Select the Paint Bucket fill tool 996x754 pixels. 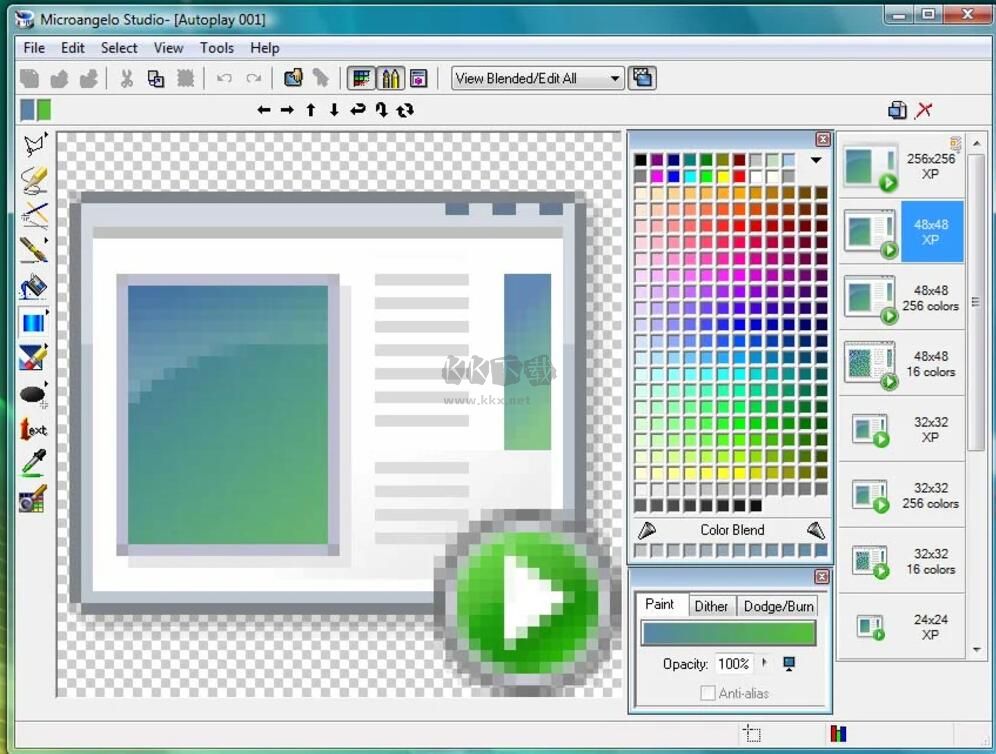click(33, 287)
